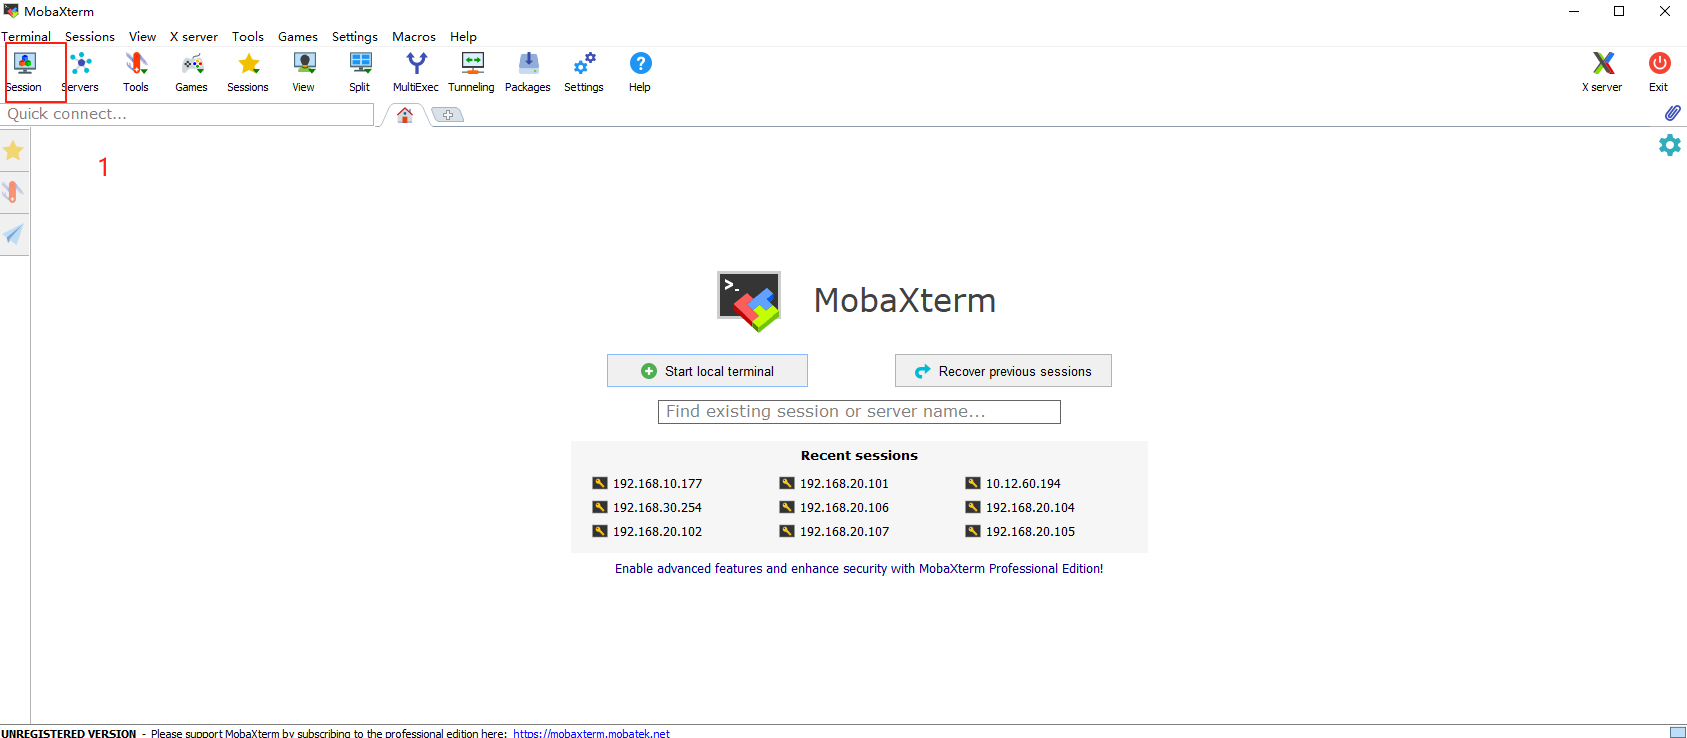Select the home tab
Screen dimensions: 1687x738
click(x=405, y=115)
